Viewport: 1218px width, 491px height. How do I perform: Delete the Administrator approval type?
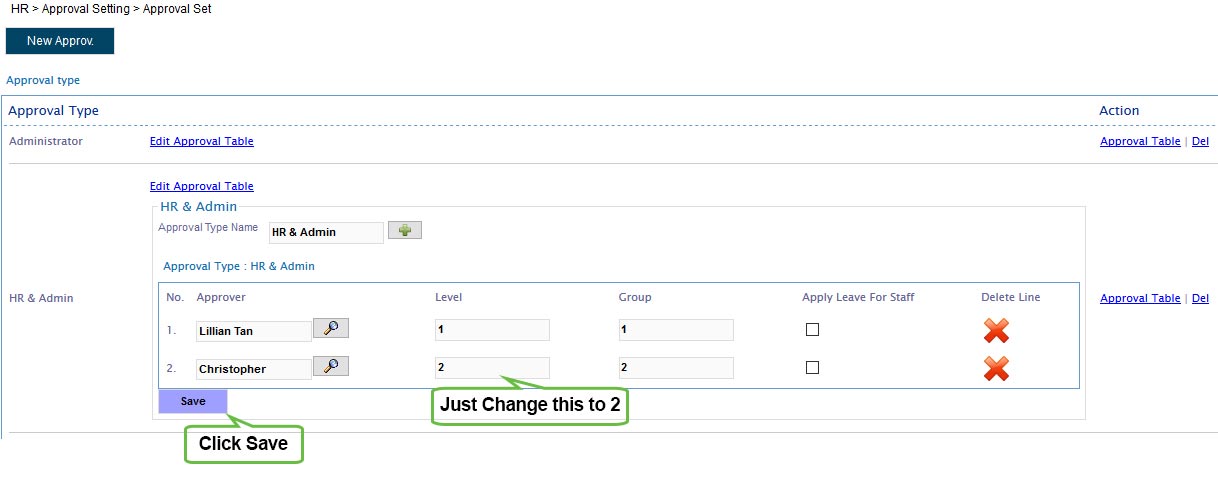(1200, 141)
